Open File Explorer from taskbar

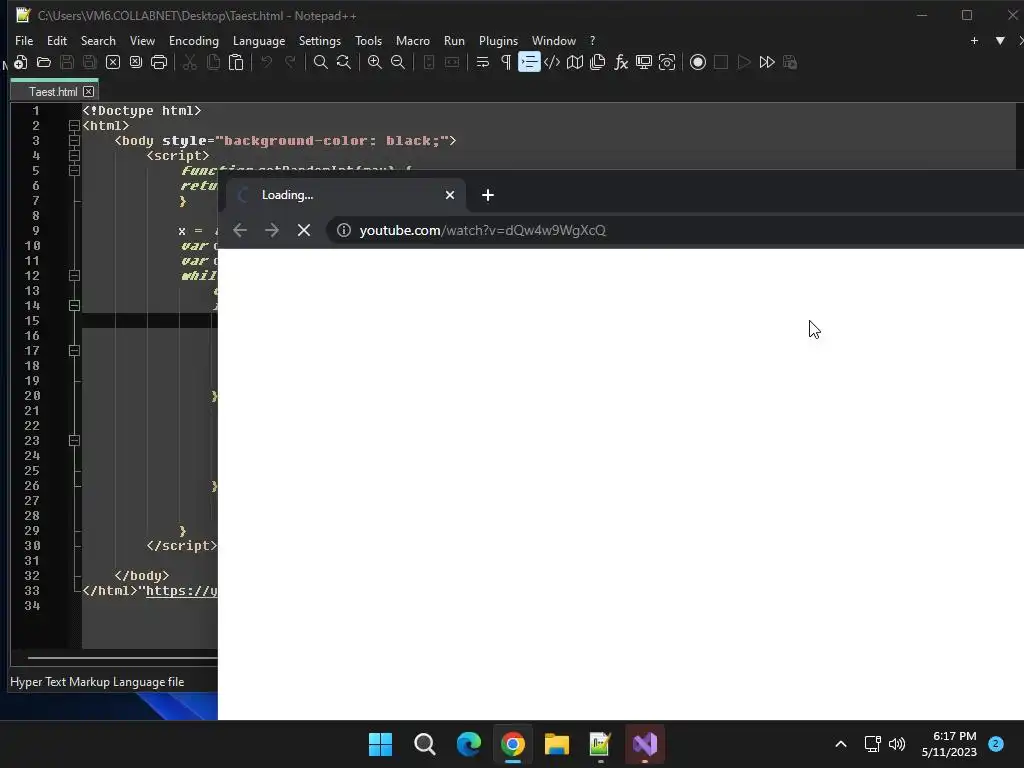557,744
